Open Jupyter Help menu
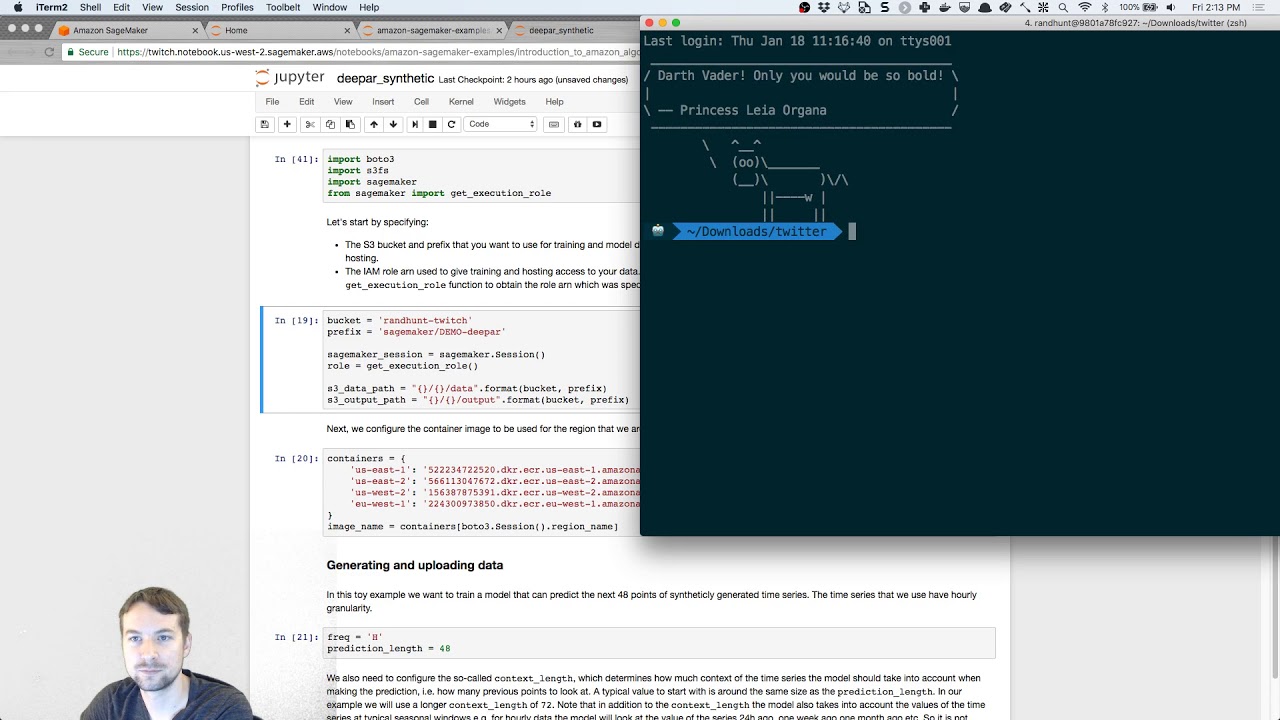Image resolution: width=1280 pixels, height=720 pixels. 554,101
